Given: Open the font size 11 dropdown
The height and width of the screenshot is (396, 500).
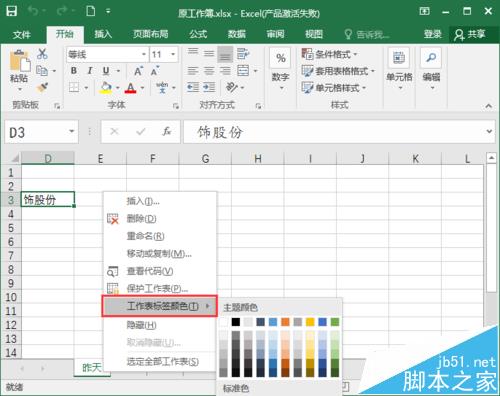Looking at the screenshot, I should click(173, 54).
